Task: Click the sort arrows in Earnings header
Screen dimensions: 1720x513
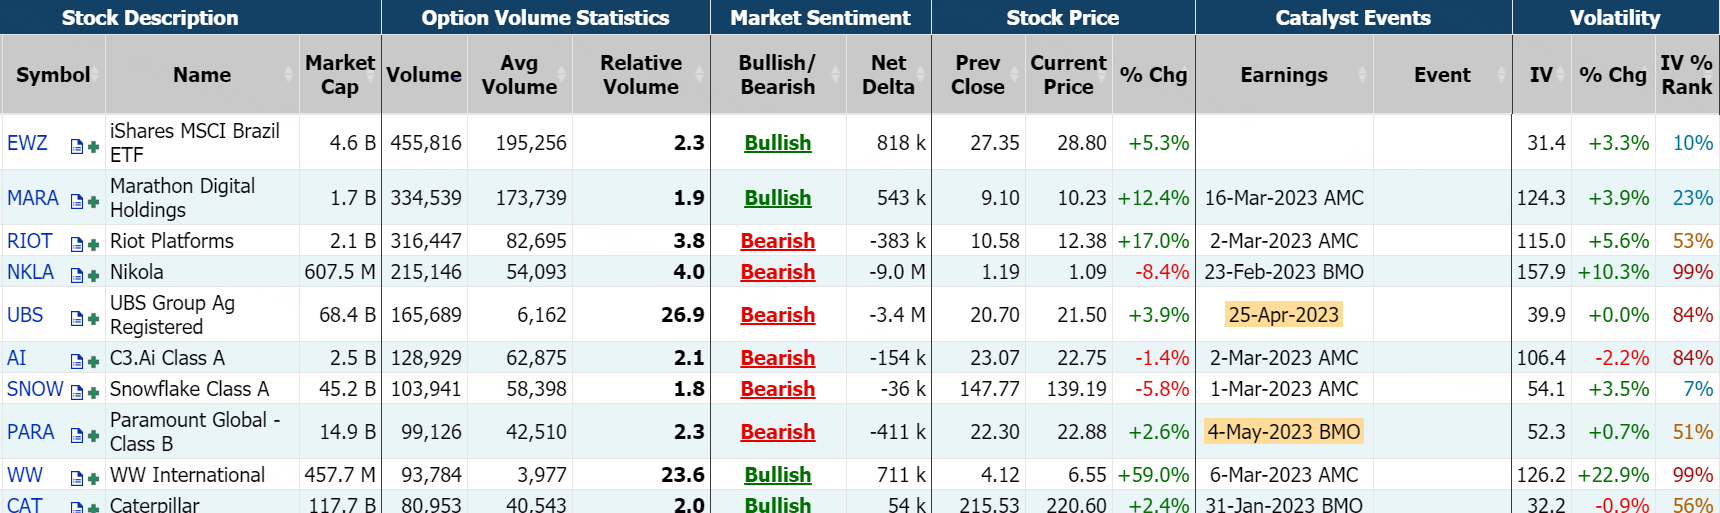Action: [1362, 75]
